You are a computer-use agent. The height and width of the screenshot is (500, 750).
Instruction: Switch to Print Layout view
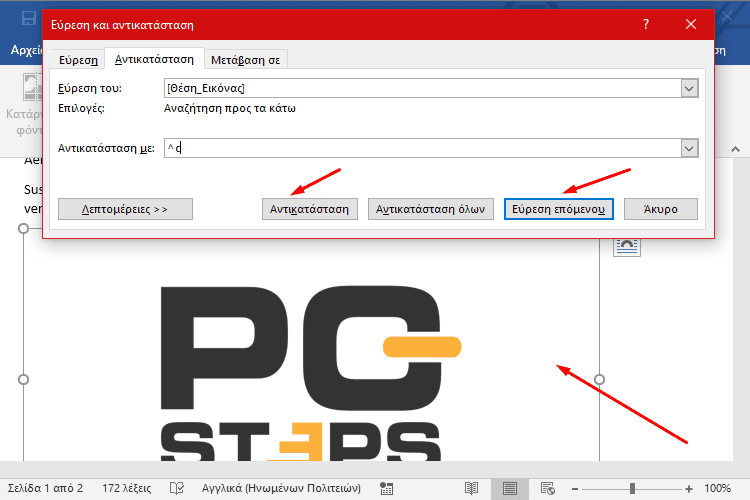[509, 489]
